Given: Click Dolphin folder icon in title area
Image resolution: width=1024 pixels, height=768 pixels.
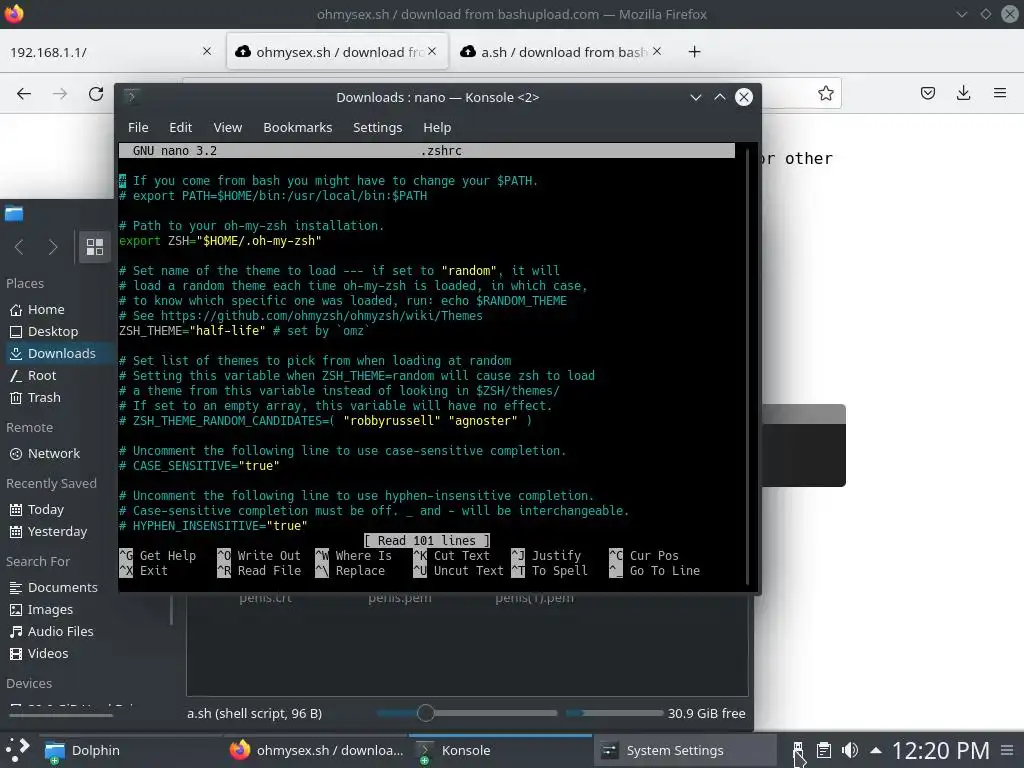Looking at the screenshot, I should pos(14,214).
